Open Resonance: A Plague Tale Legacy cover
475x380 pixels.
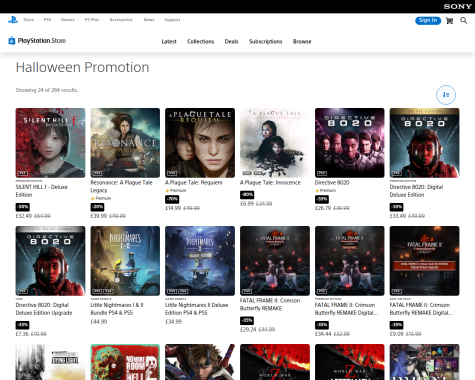[125, 143]
